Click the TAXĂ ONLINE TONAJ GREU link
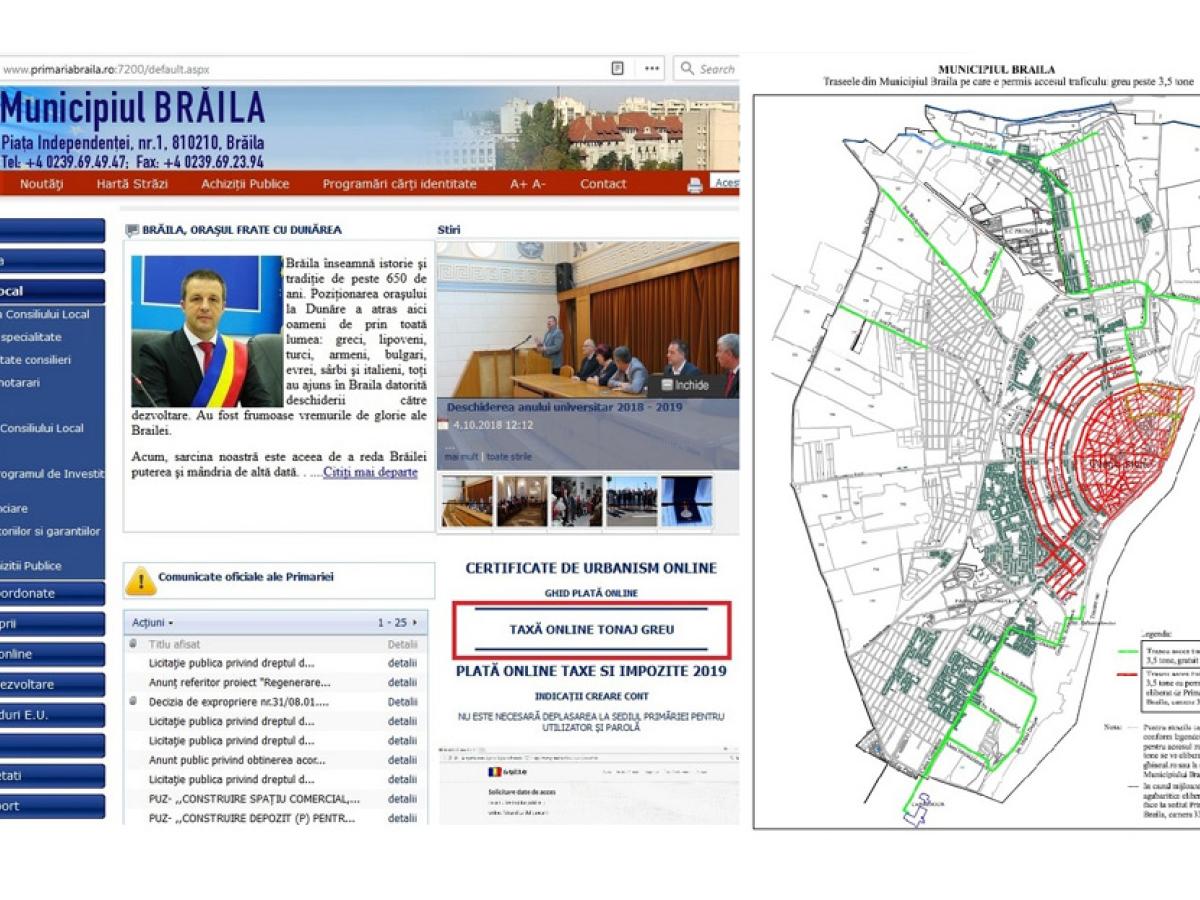 click(x=591, y=630)
